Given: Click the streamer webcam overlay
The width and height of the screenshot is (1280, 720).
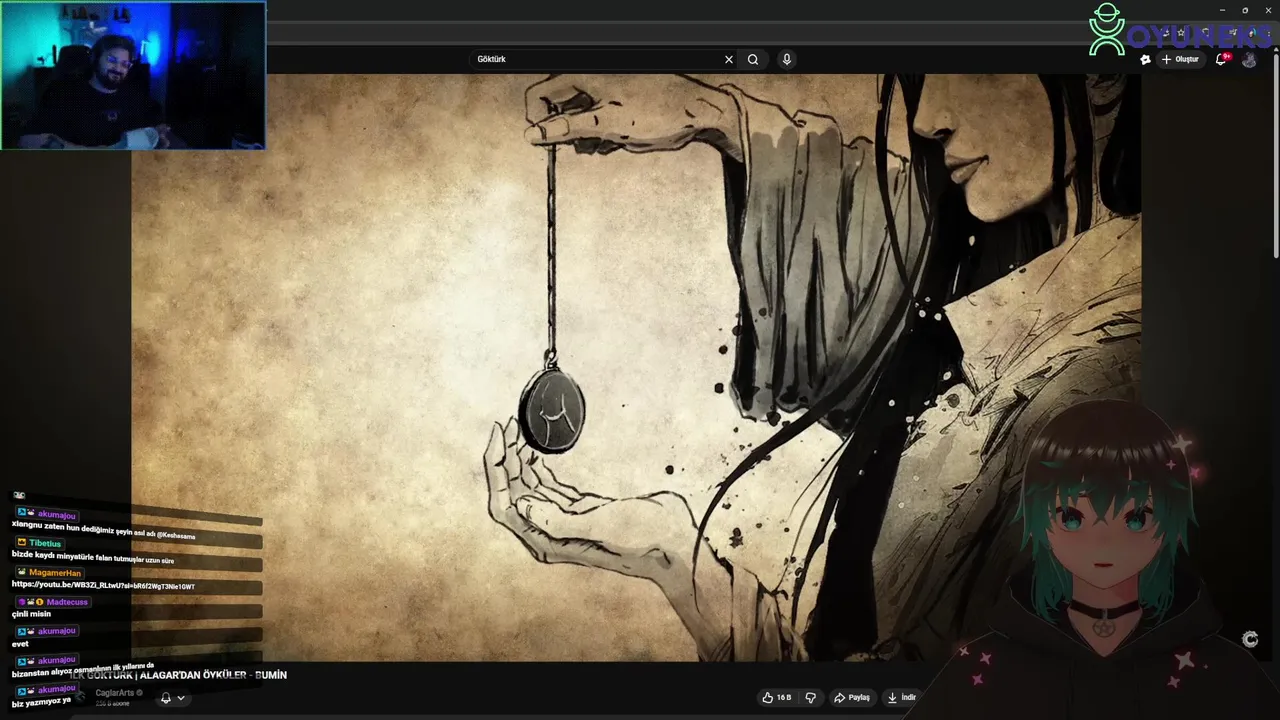Looking at the screenshot, I should pyautogui.click(x=133, y=75).
